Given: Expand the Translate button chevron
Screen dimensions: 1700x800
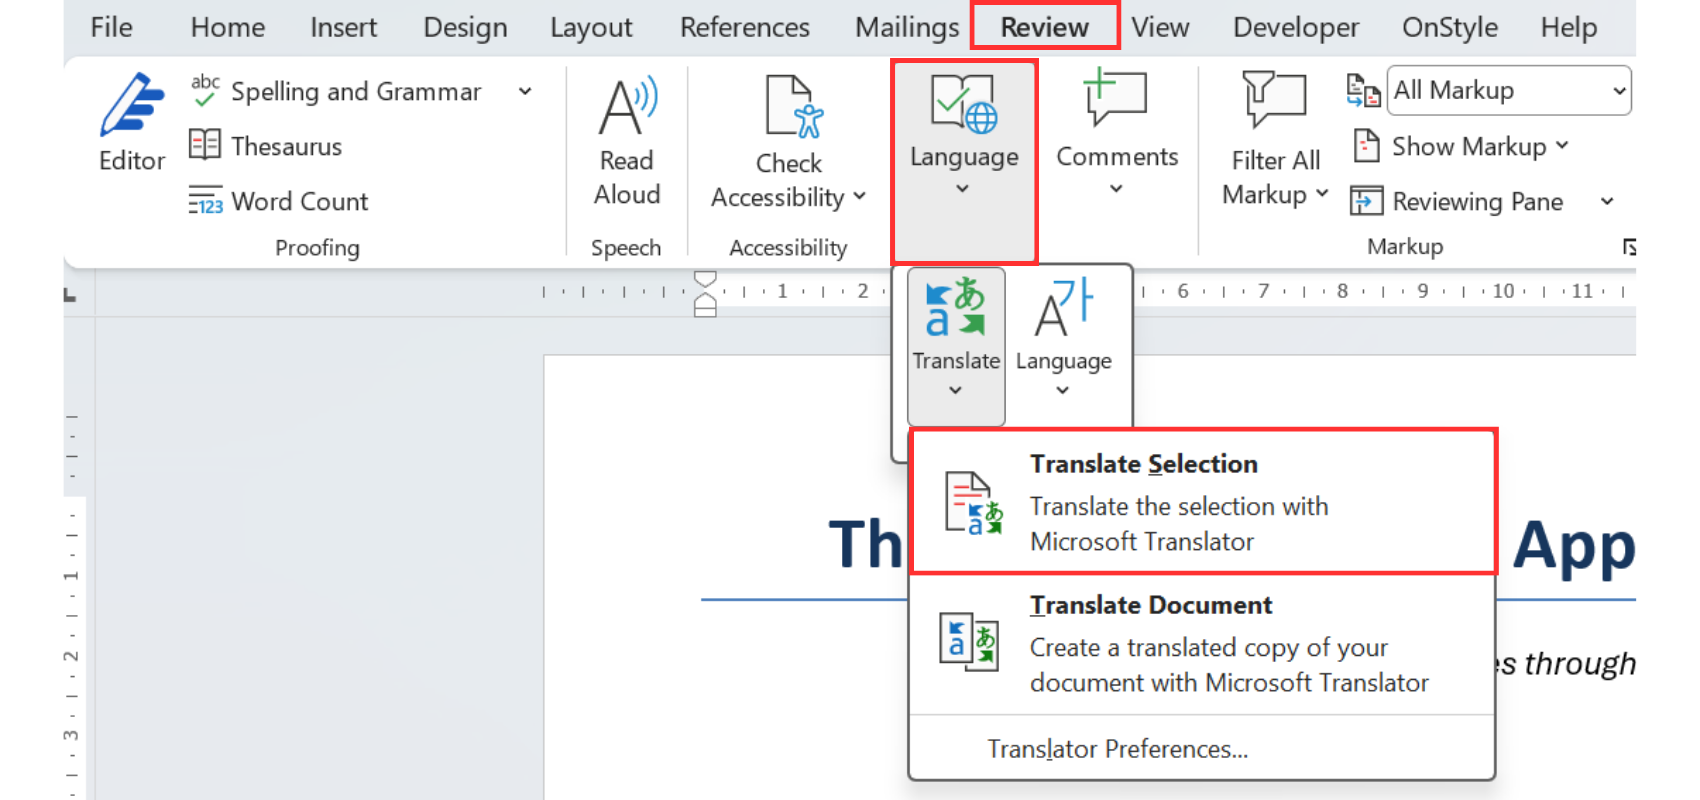Looking at the screenshot, I should point(955,390).
